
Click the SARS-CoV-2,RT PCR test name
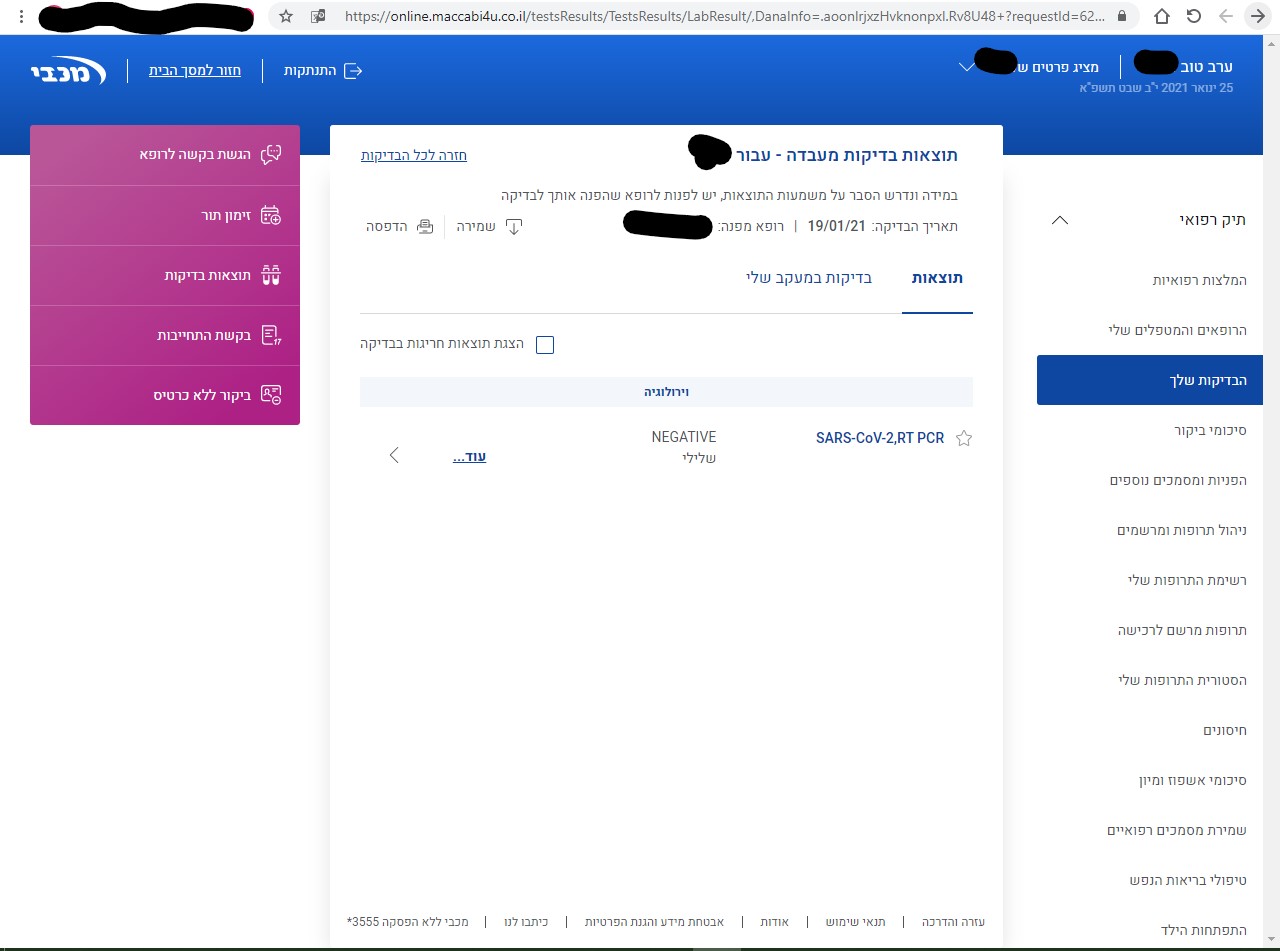pos(880,438)
